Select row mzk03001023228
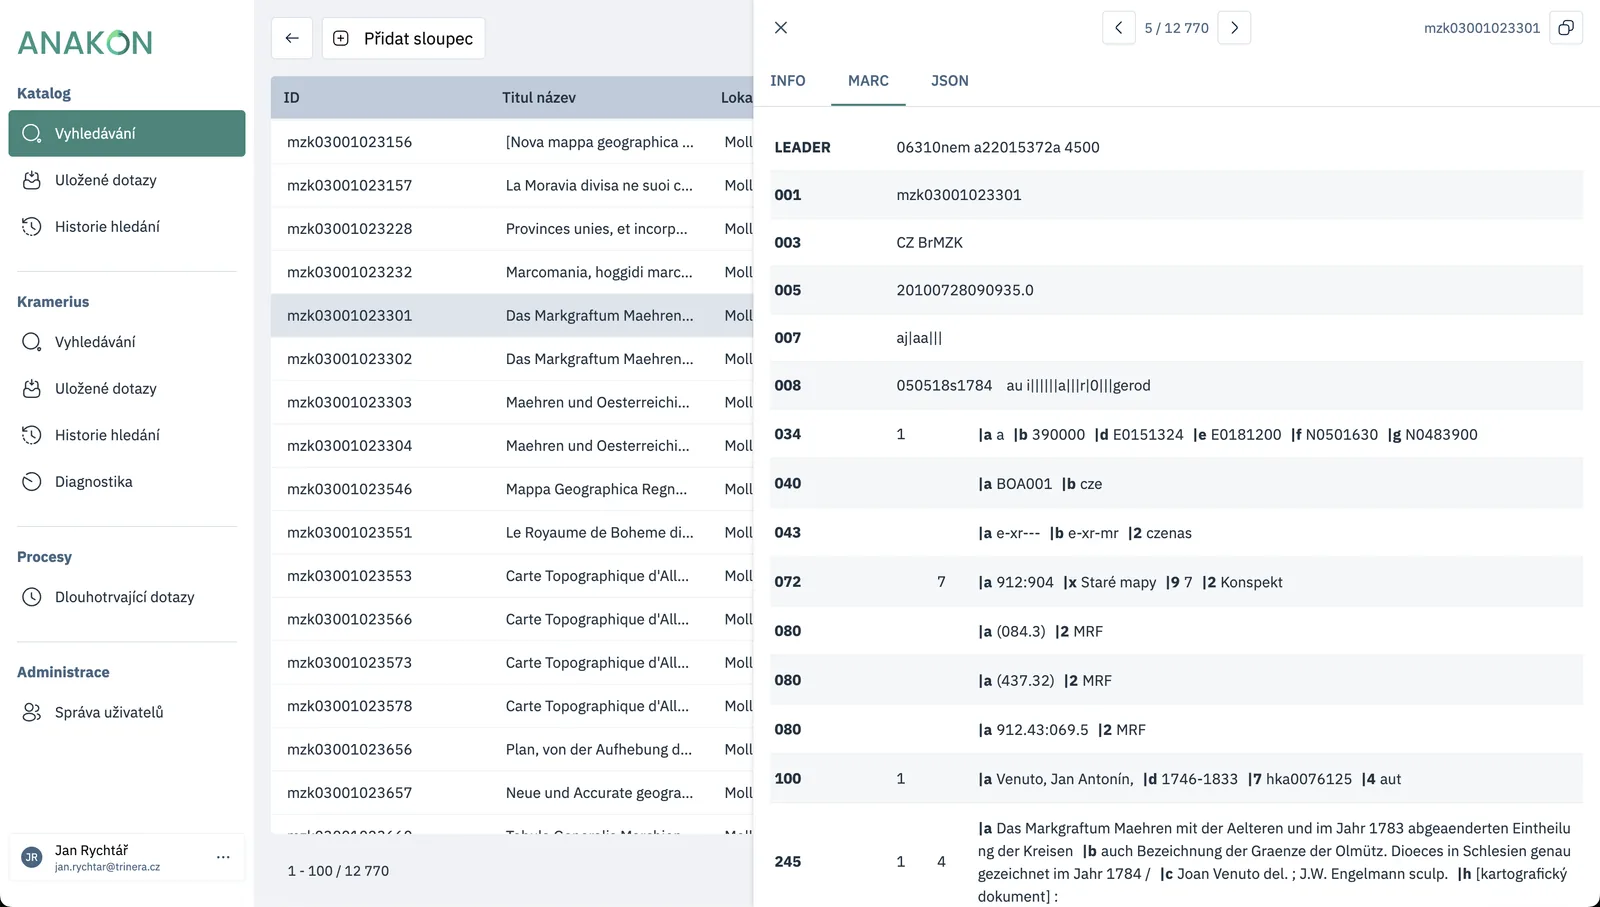The image size is (1600, 907). pyautogui.click(x=512, y=229)
